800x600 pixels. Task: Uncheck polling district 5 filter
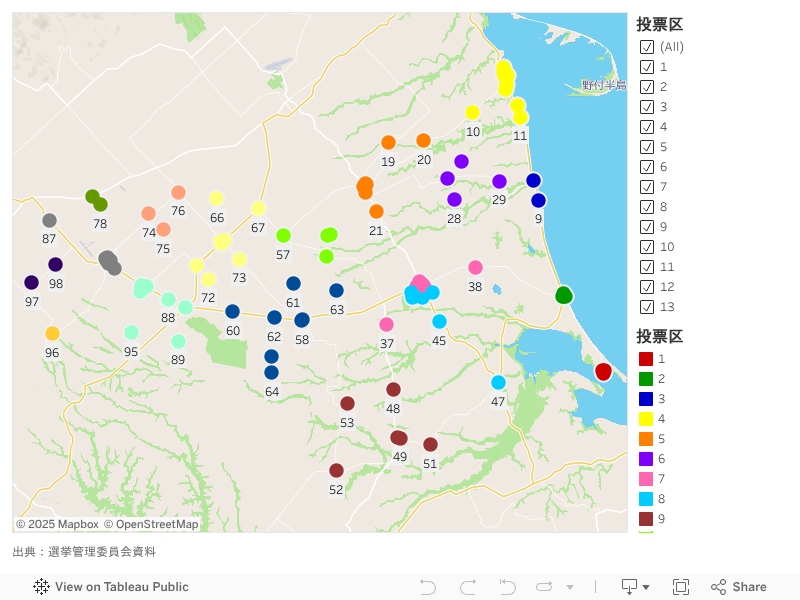point(647,147)
